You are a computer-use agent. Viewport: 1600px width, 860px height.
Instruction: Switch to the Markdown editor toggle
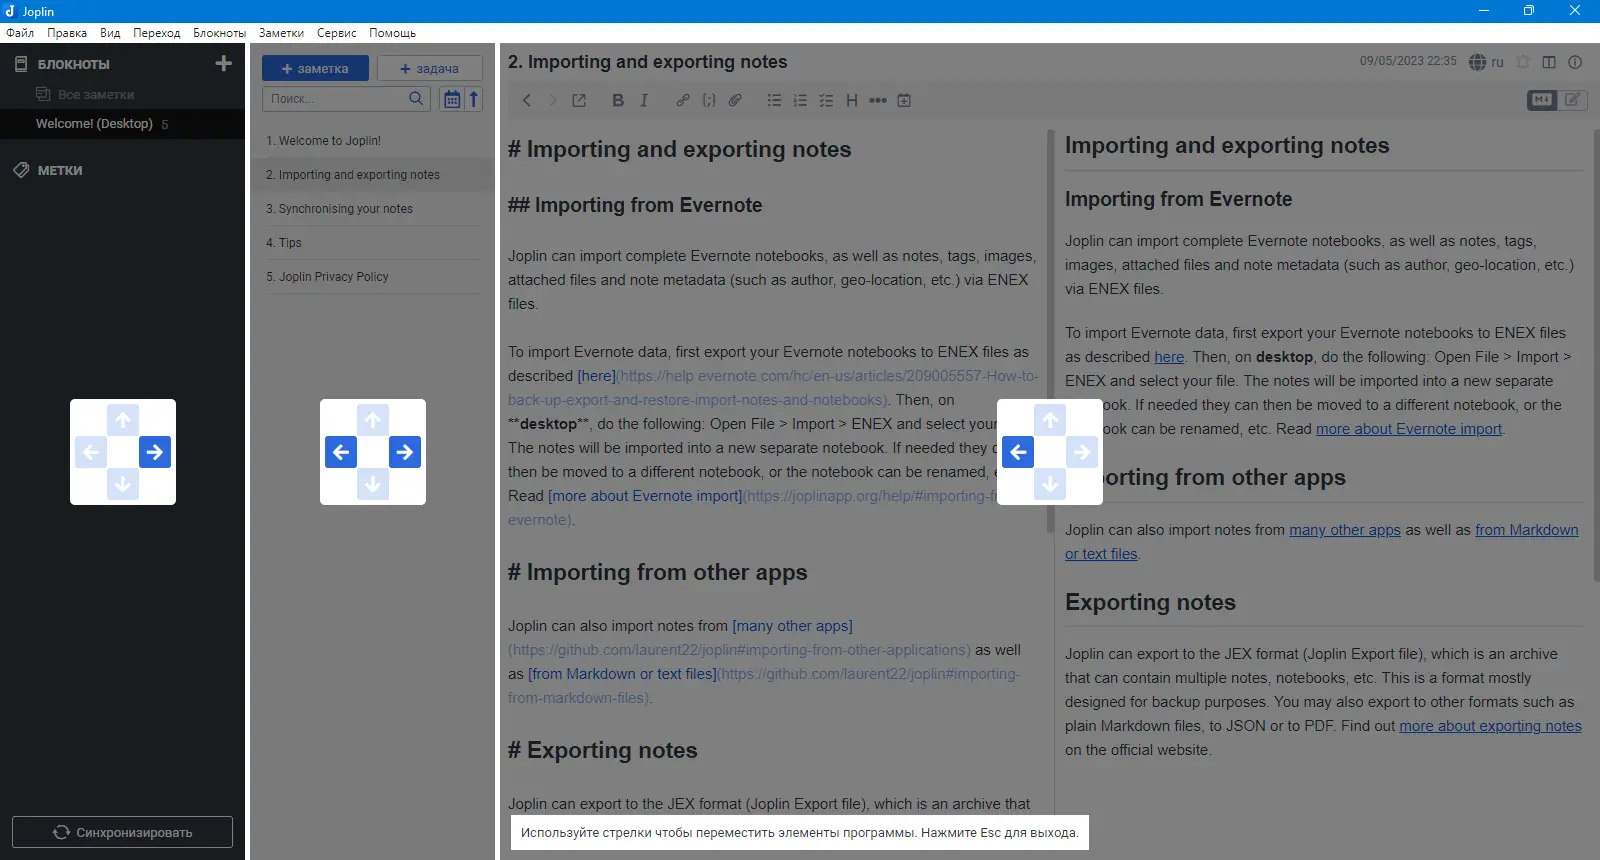click(1542, 100)
